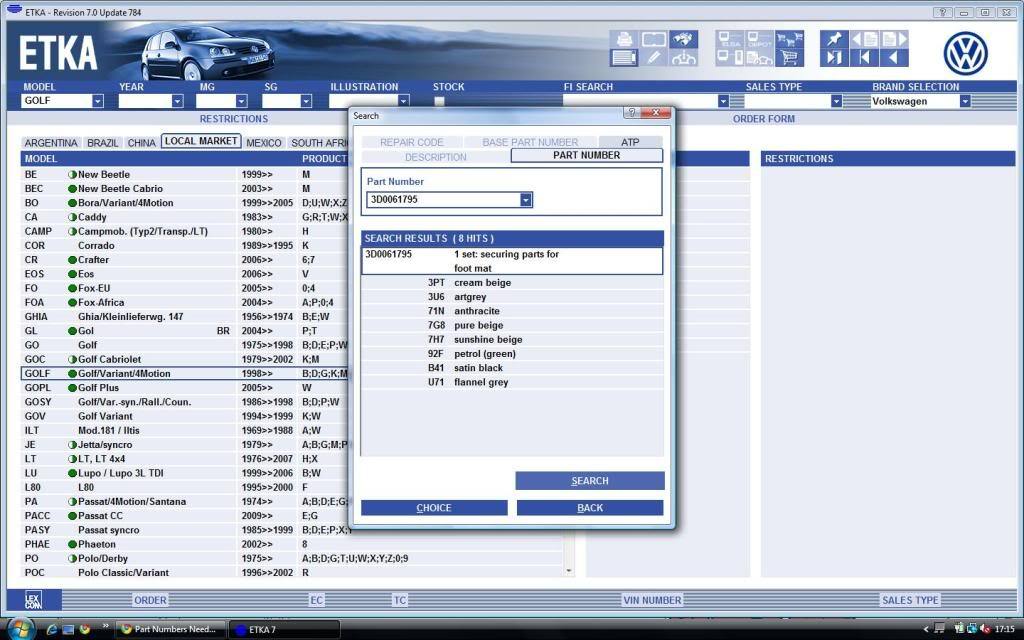Open the ELSA toolbar icon
Image resolution: width=1024 pixels, height=640 pixels.
[x=729, y=39]
